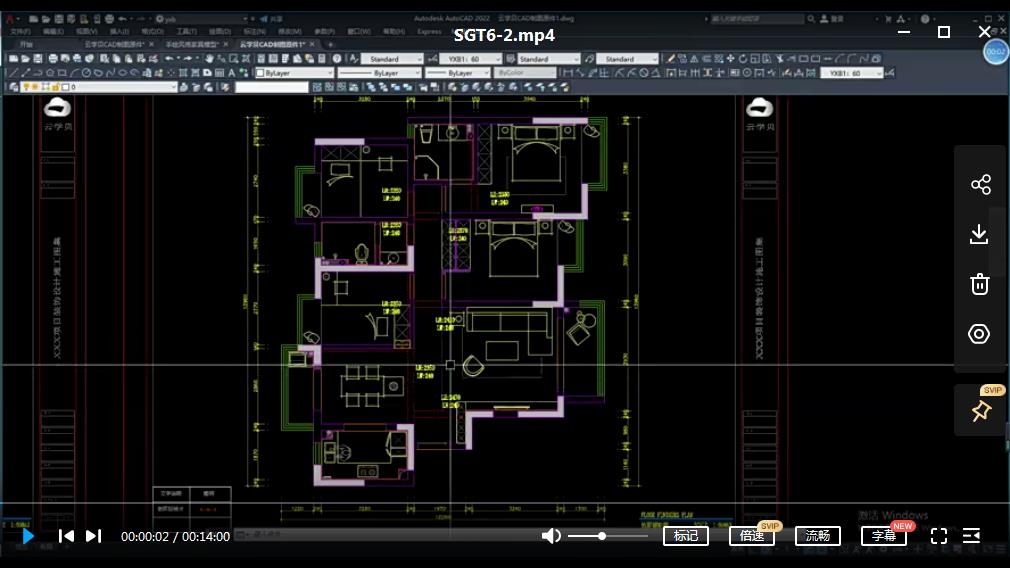Viewport: 1010px width, 568px height.
Task: Click the Plot printer icon
Action: pyautogui.click(x=53, y=59)
